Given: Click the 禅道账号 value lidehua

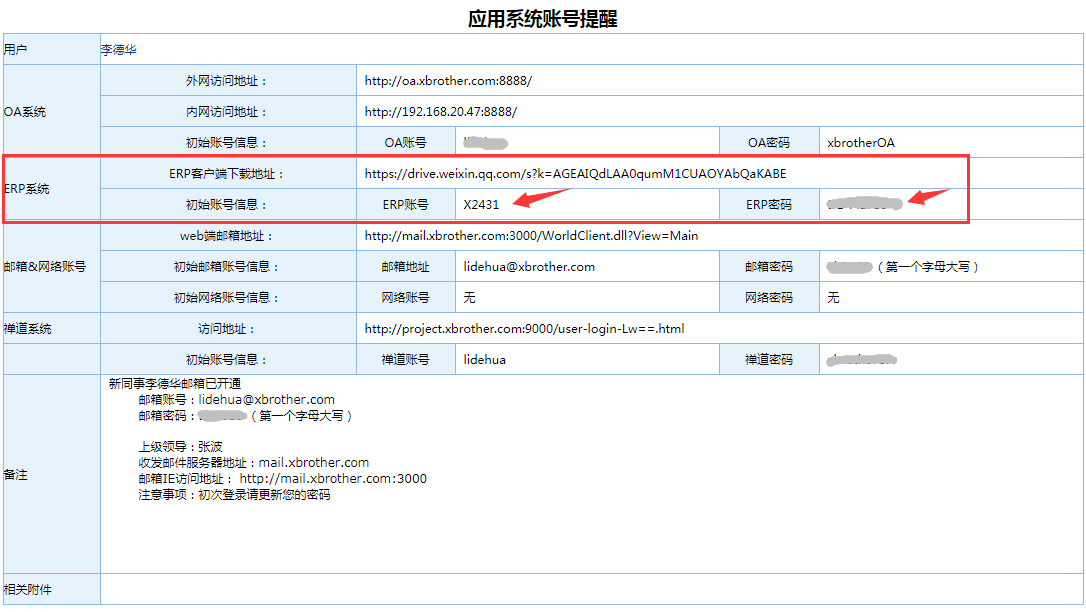Looking at the screenshot, I should 484,359.
